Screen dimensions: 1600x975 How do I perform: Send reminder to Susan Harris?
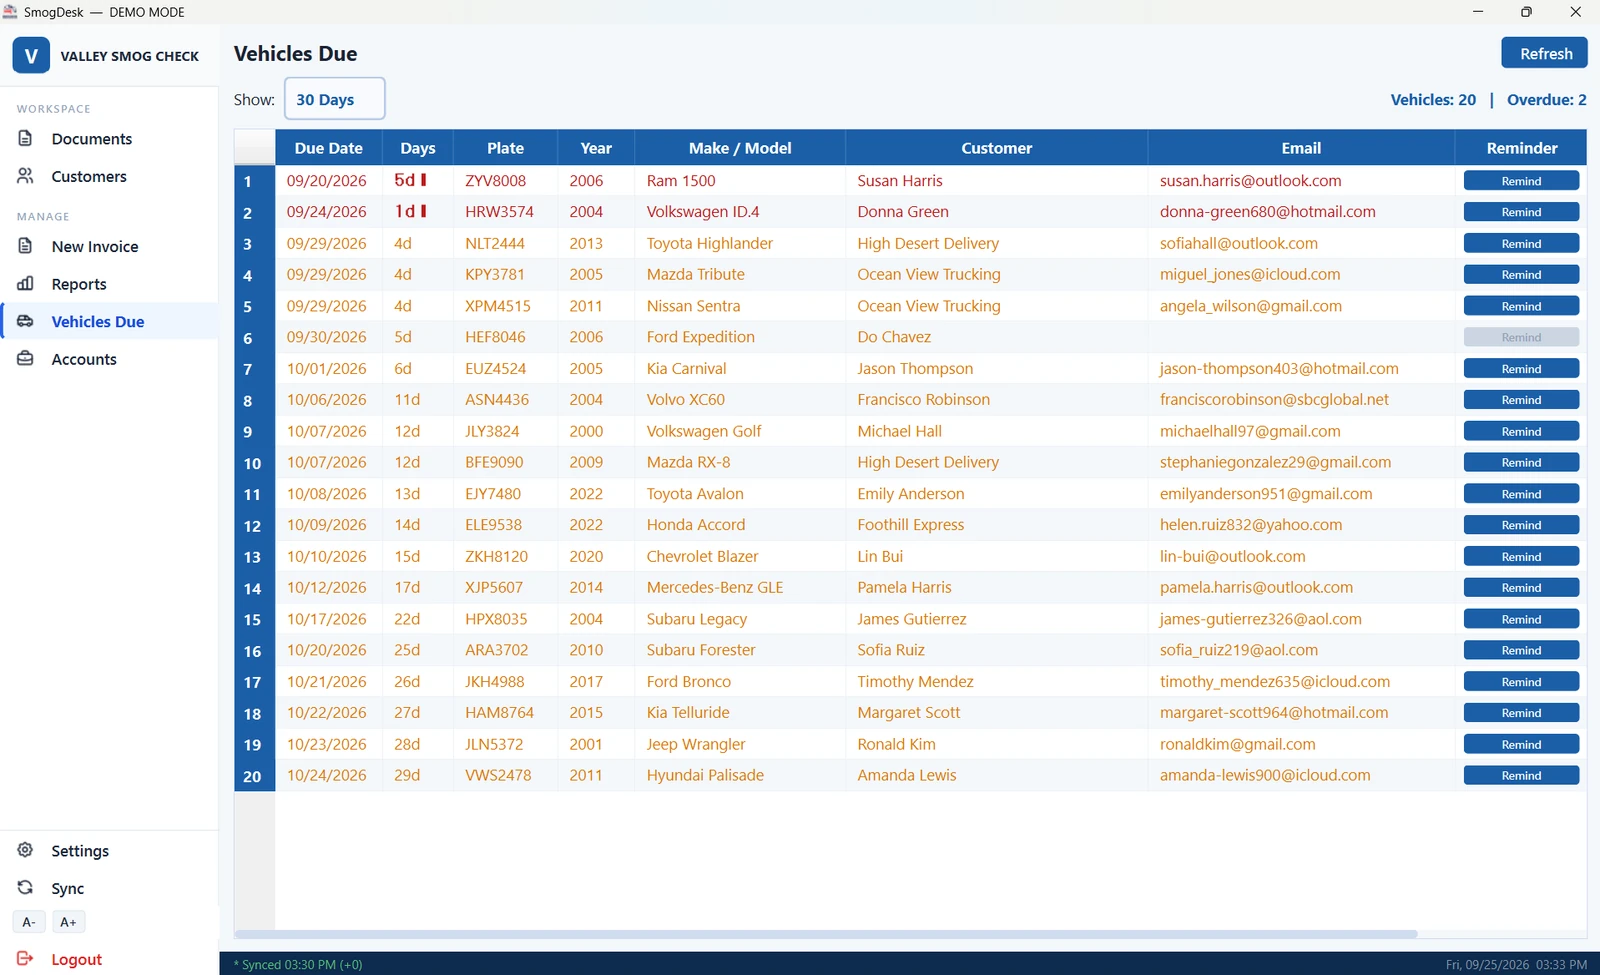(x=1521, y=181)
